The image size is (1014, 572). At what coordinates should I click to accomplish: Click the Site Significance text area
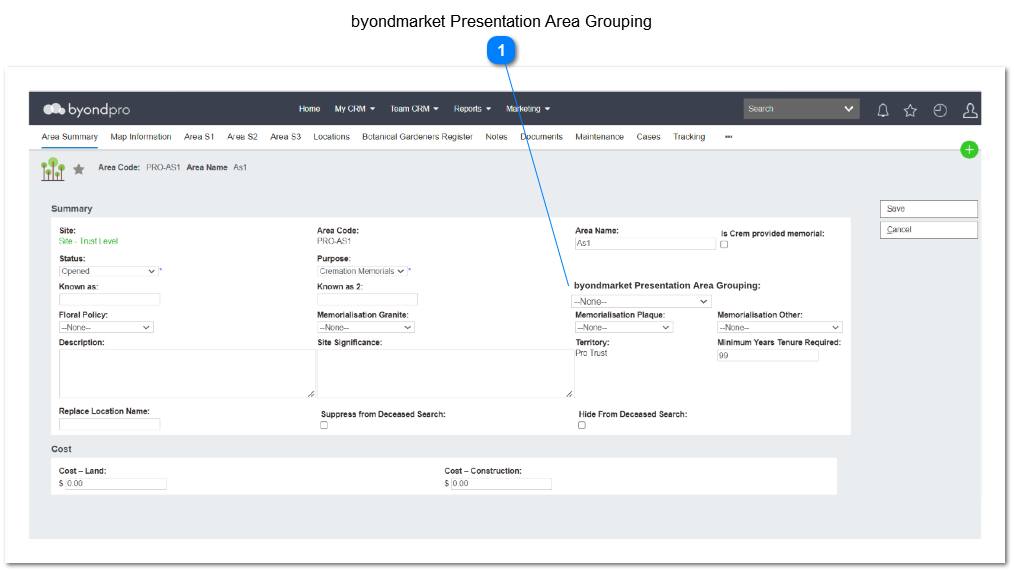click(x=445, y=374)
